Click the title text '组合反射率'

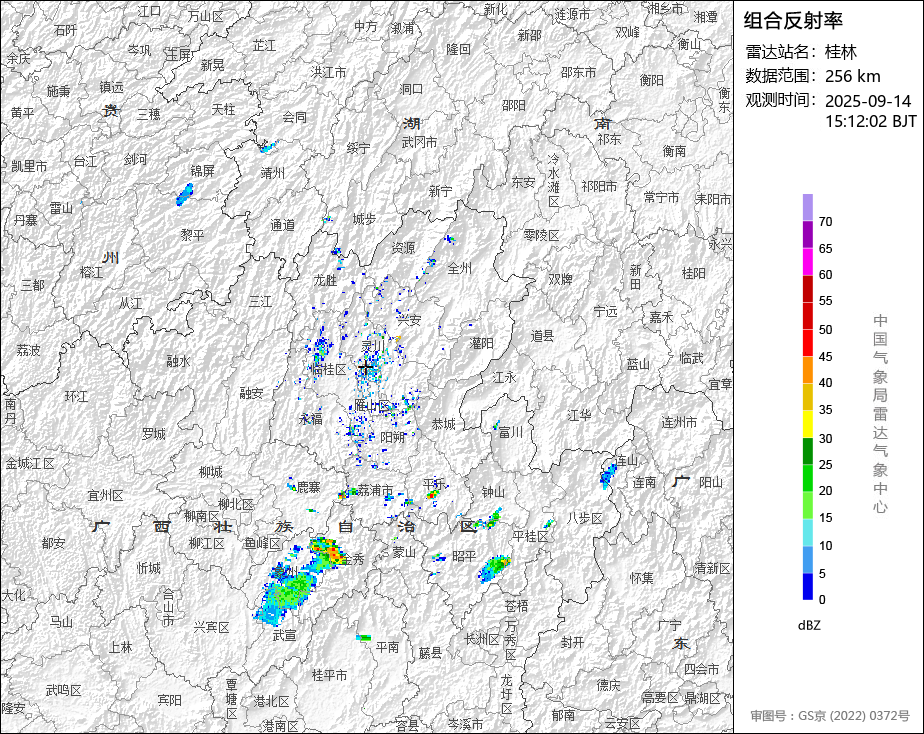point(793,21)
